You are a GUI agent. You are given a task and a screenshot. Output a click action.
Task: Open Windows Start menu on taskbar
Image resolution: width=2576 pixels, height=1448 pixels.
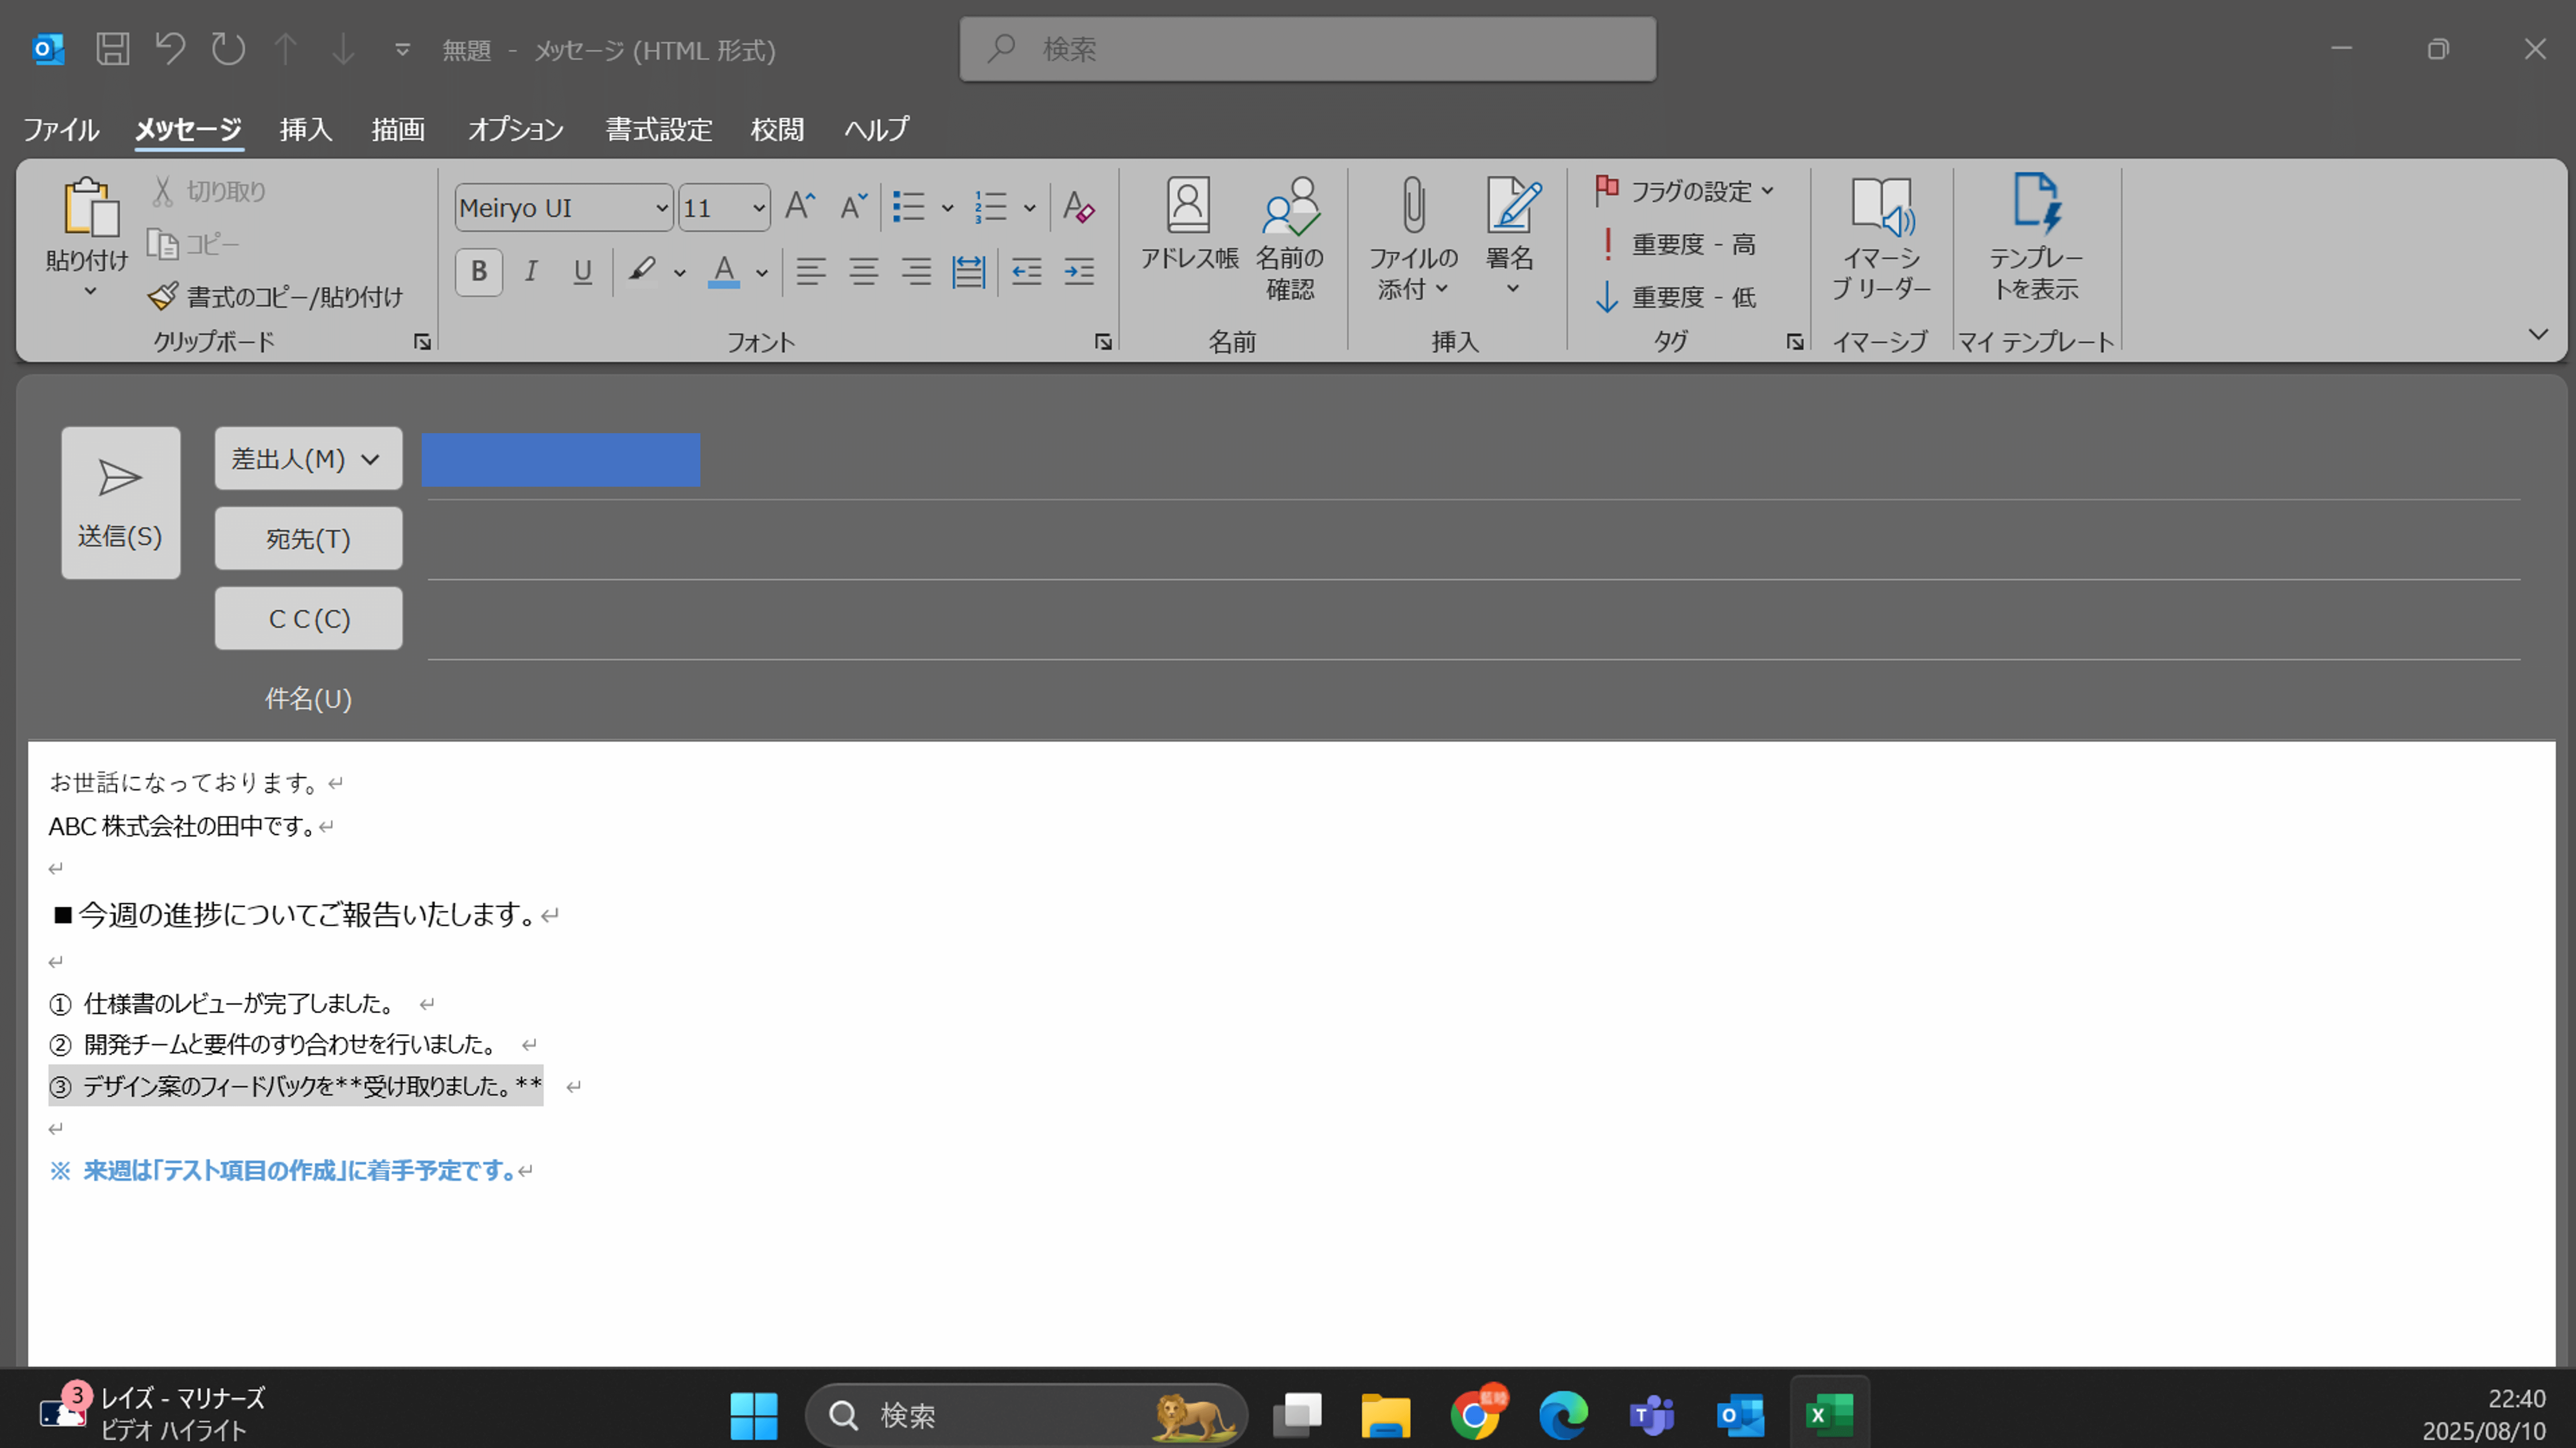(x=753, y=1415)
